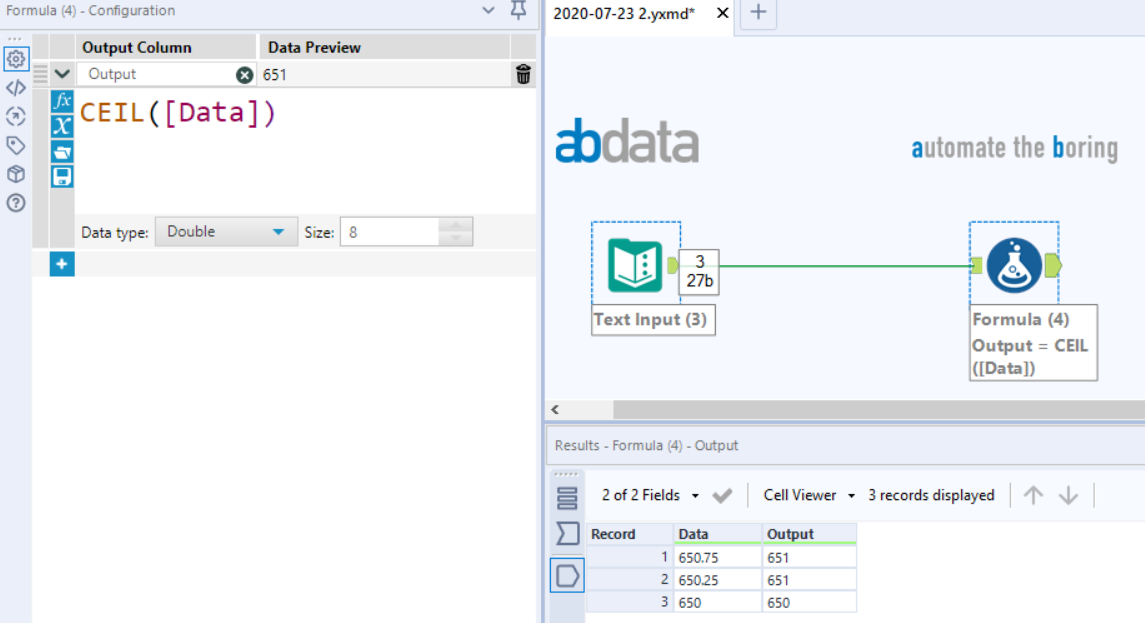Open Help using the question mark icon

point(15,200)
